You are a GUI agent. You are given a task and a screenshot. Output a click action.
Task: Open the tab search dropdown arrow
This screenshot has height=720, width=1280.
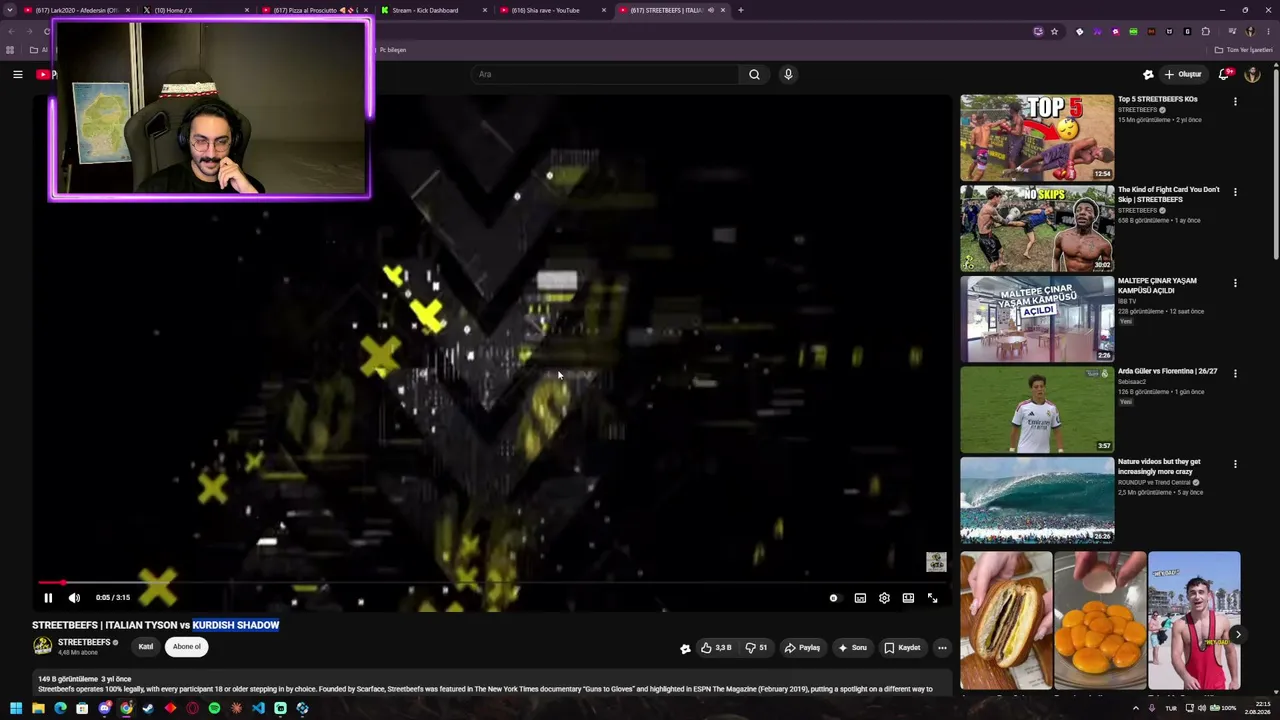pyautogui.click(x=10, y=10)
